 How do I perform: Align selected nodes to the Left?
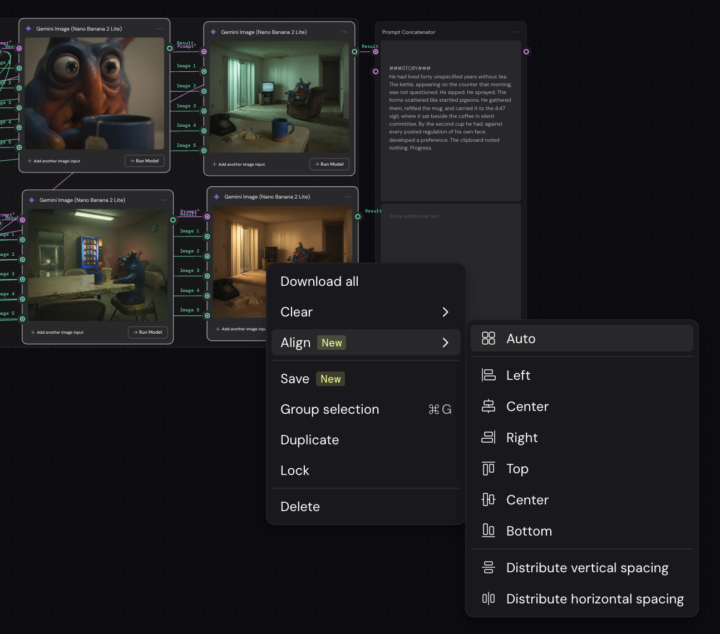582,375
